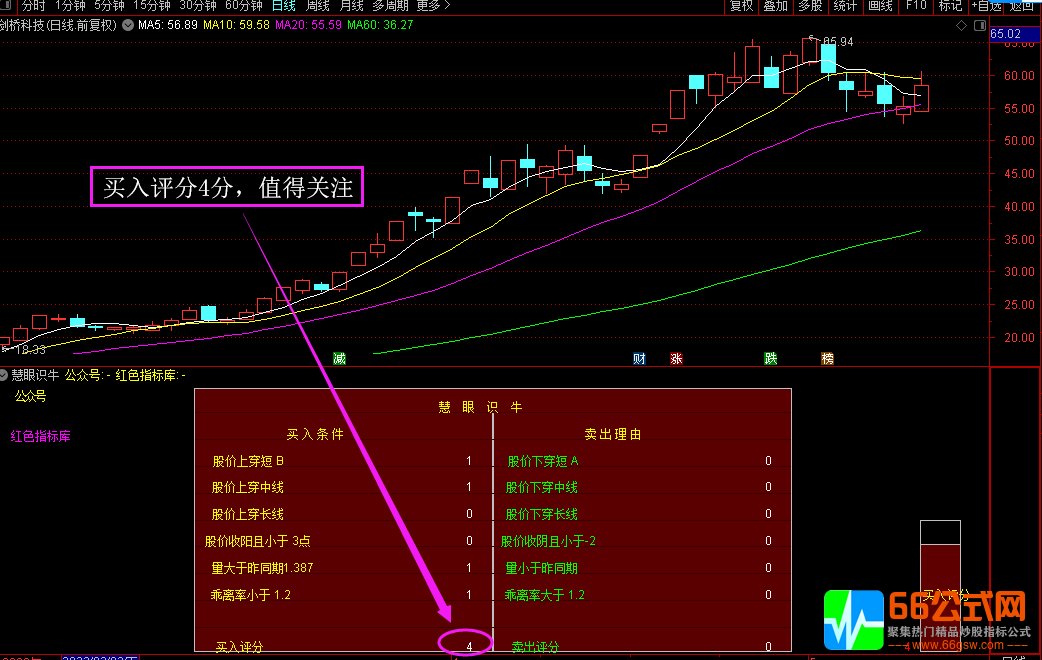Switch to the 分时 chart tab
The height and width of the screenshot is (660, 1042).
coord(33,6)
